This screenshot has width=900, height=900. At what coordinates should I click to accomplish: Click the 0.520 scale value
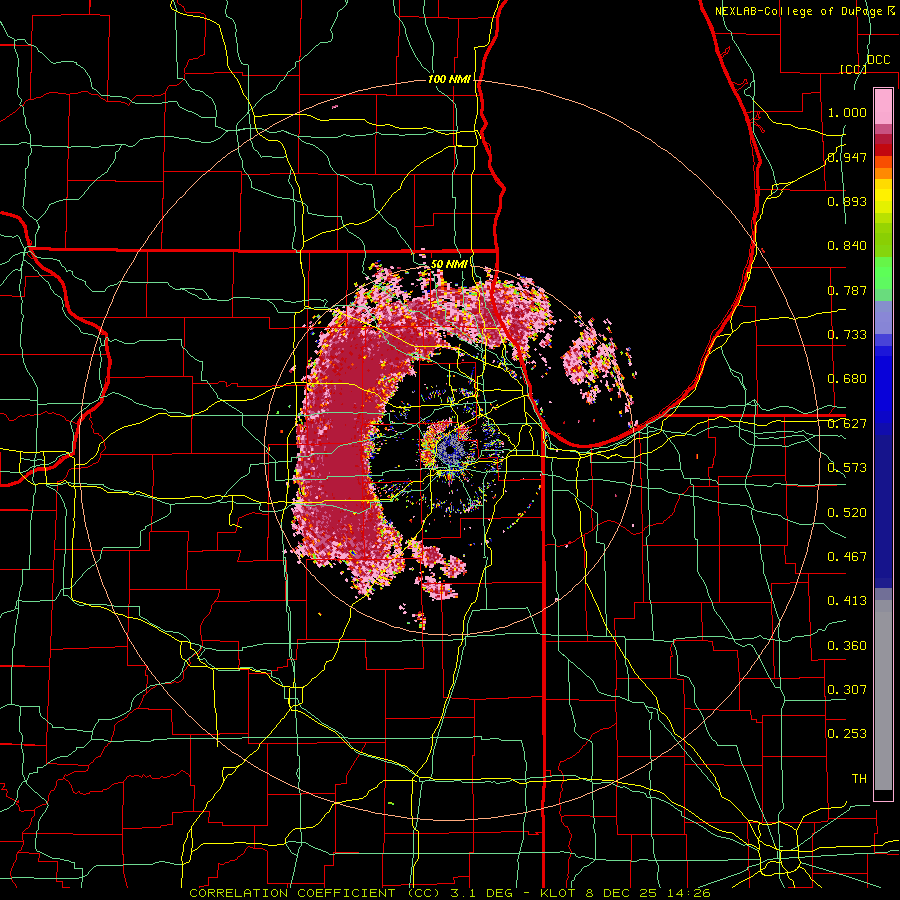point(847,513)
